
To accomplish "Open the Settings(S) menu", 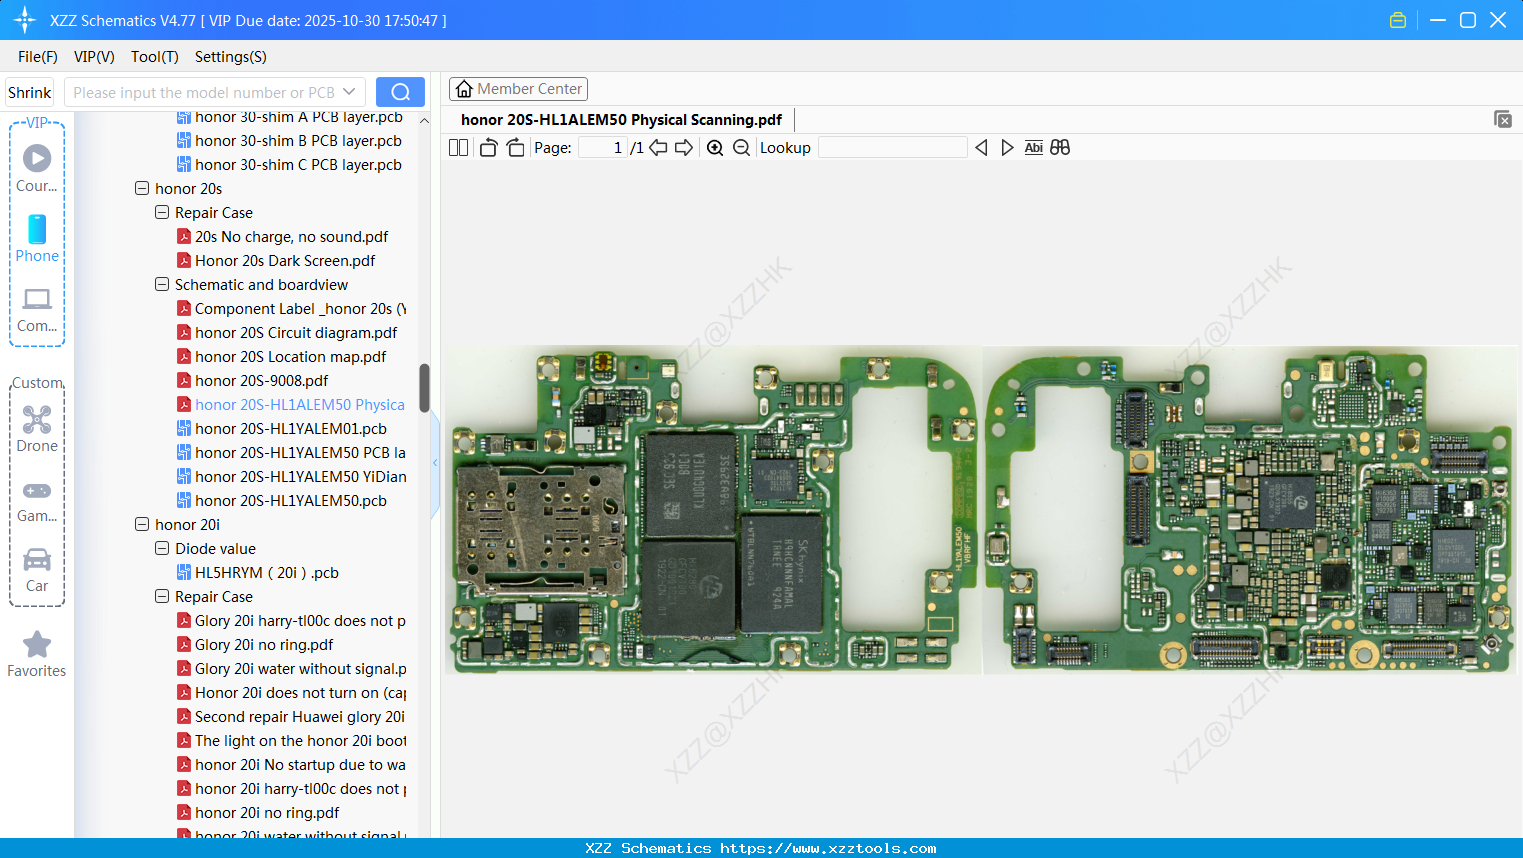I will pos(231,57).
